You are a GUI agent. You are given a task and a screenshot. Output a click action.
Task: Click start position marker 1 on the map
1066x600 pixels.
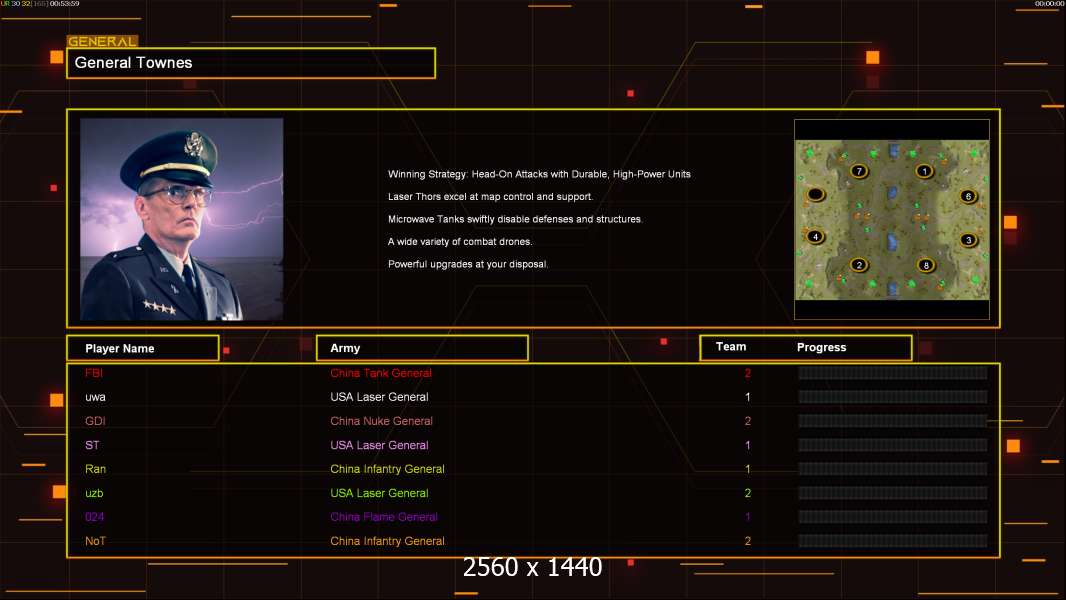pos(924,171)
